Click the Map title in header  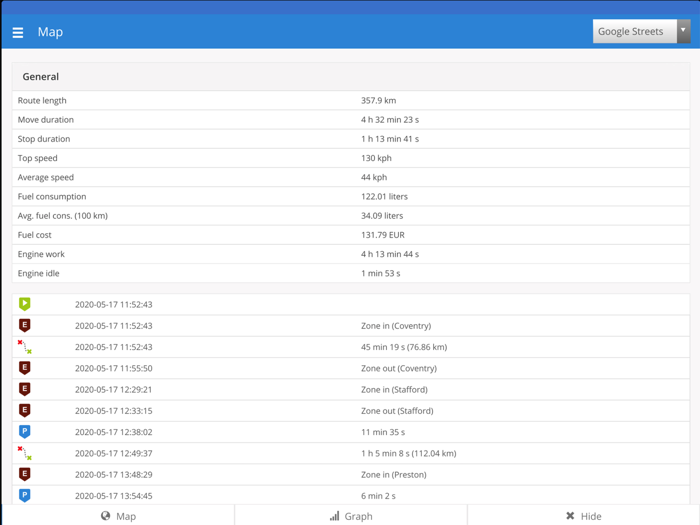50,32
